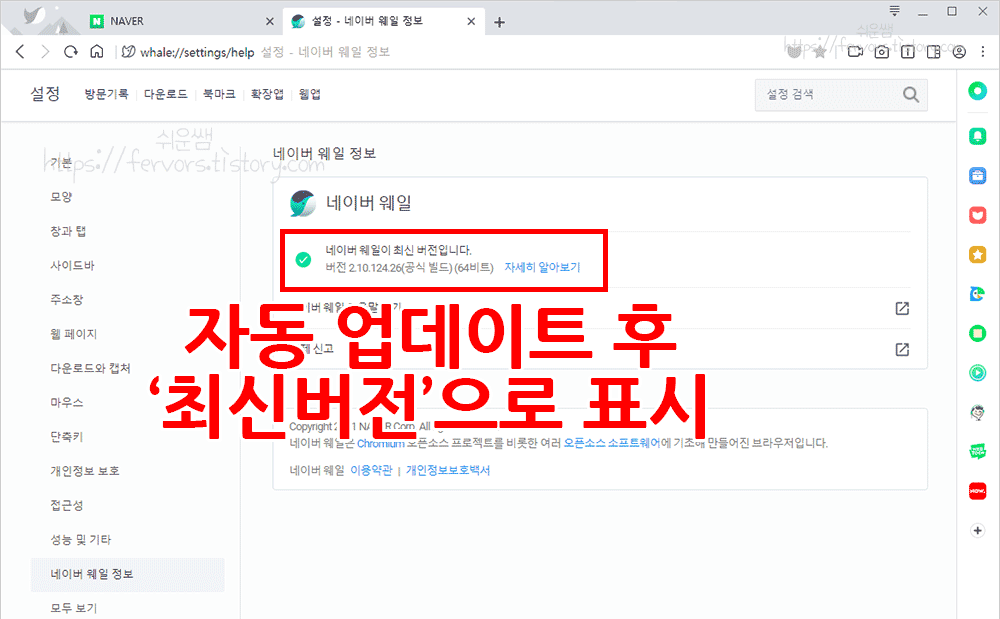Open the home page via house icon

(96, 52)
